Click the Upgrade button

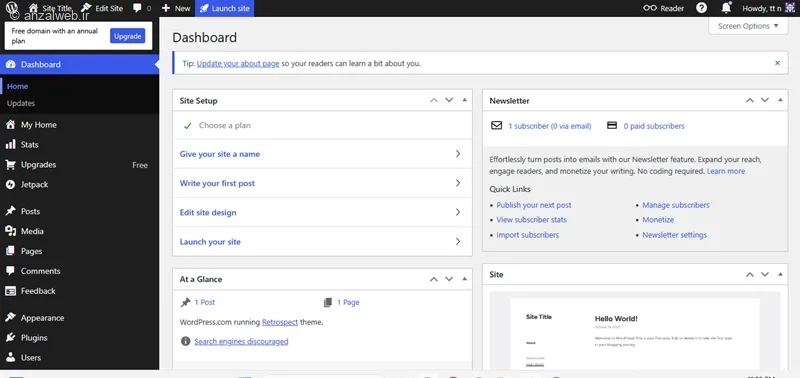128,36
